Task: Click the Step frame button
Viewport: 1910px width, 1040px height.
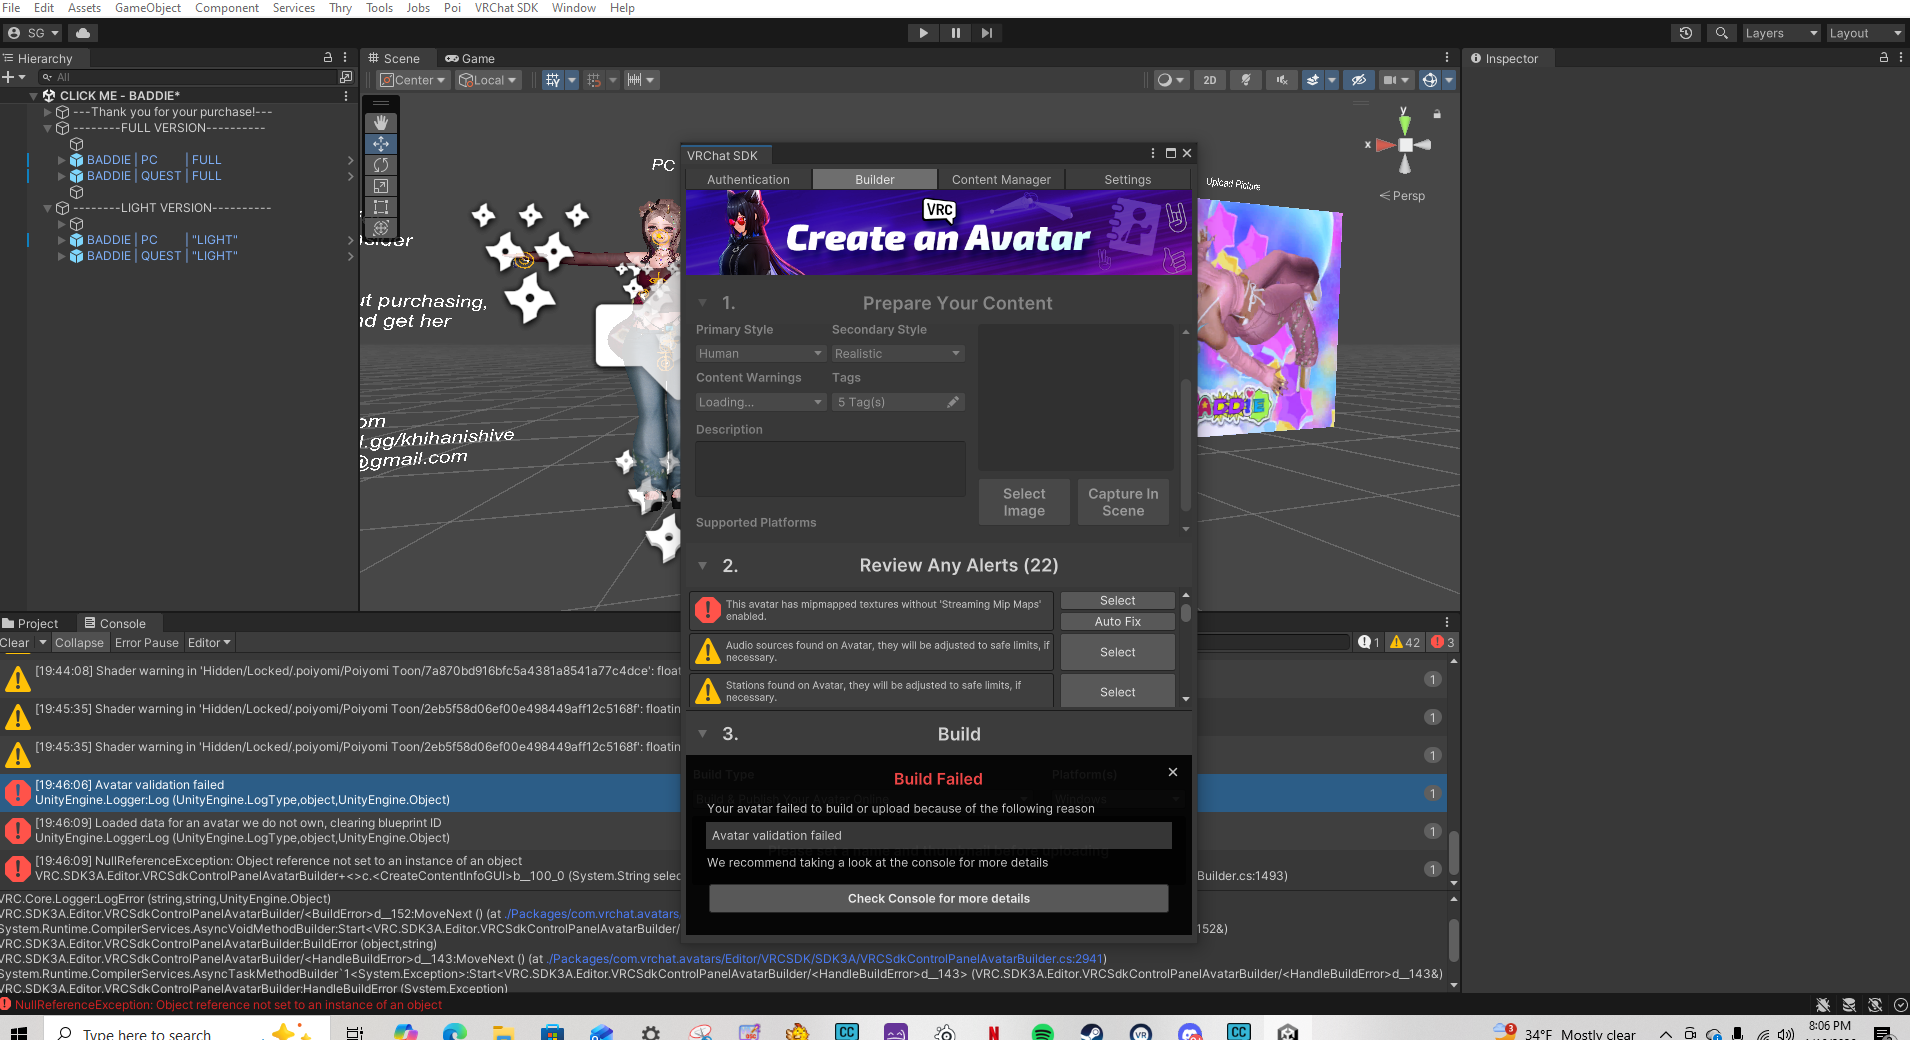Action: (987, 33)
